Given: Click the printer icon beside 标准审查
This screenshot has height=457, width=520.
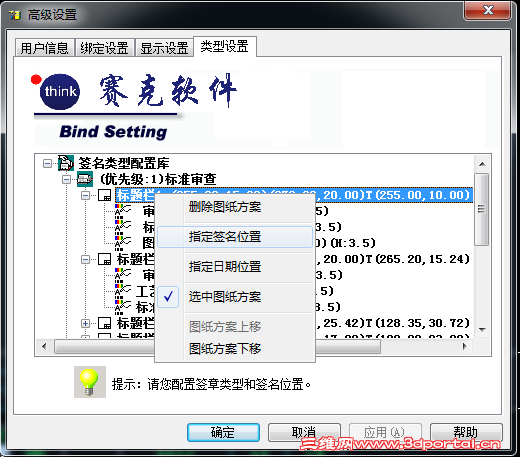Looking at the screenshot, I should (85, 179).
